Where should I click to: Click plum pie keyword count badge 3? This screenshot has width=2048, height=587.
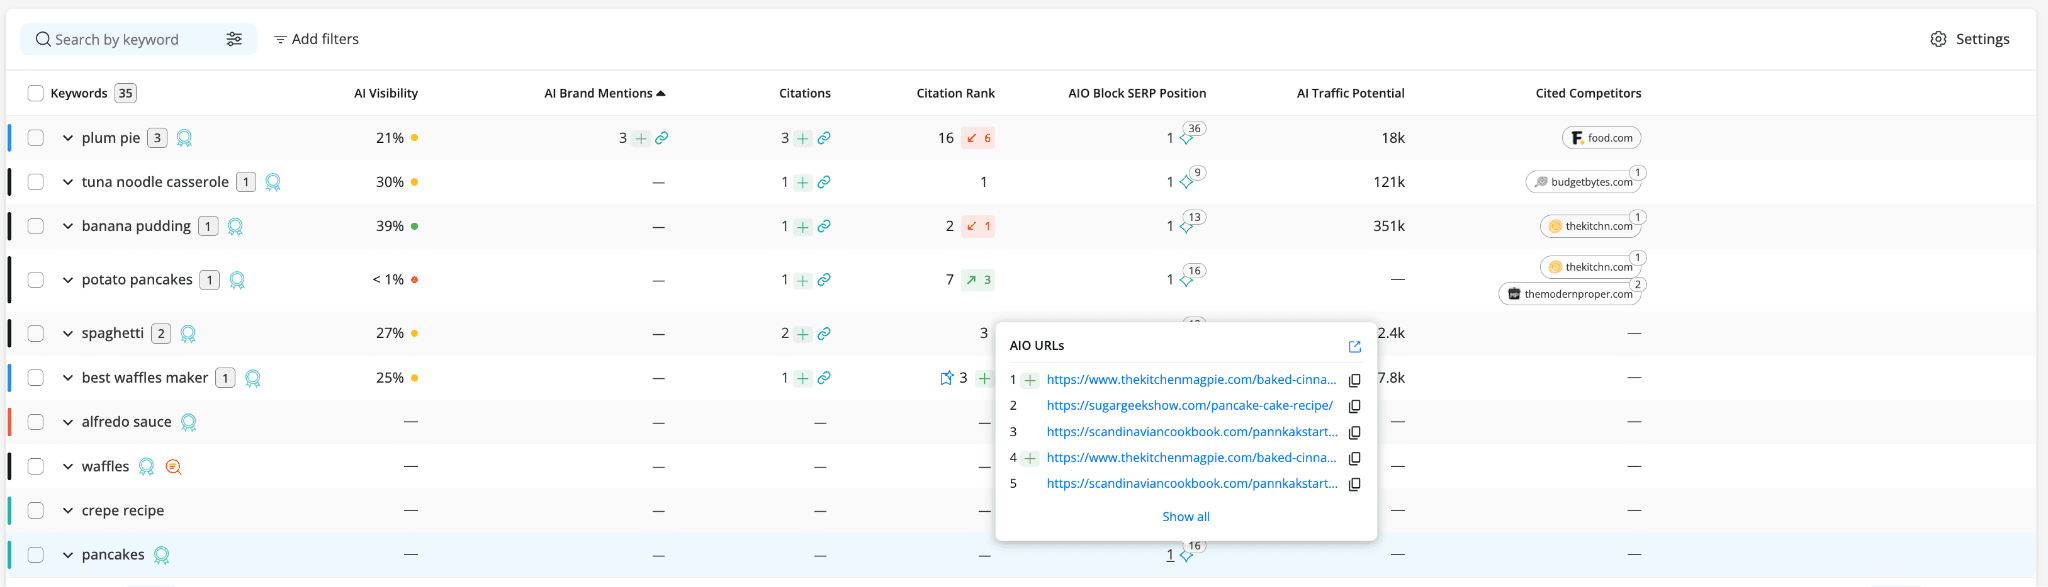coord(157,138)
